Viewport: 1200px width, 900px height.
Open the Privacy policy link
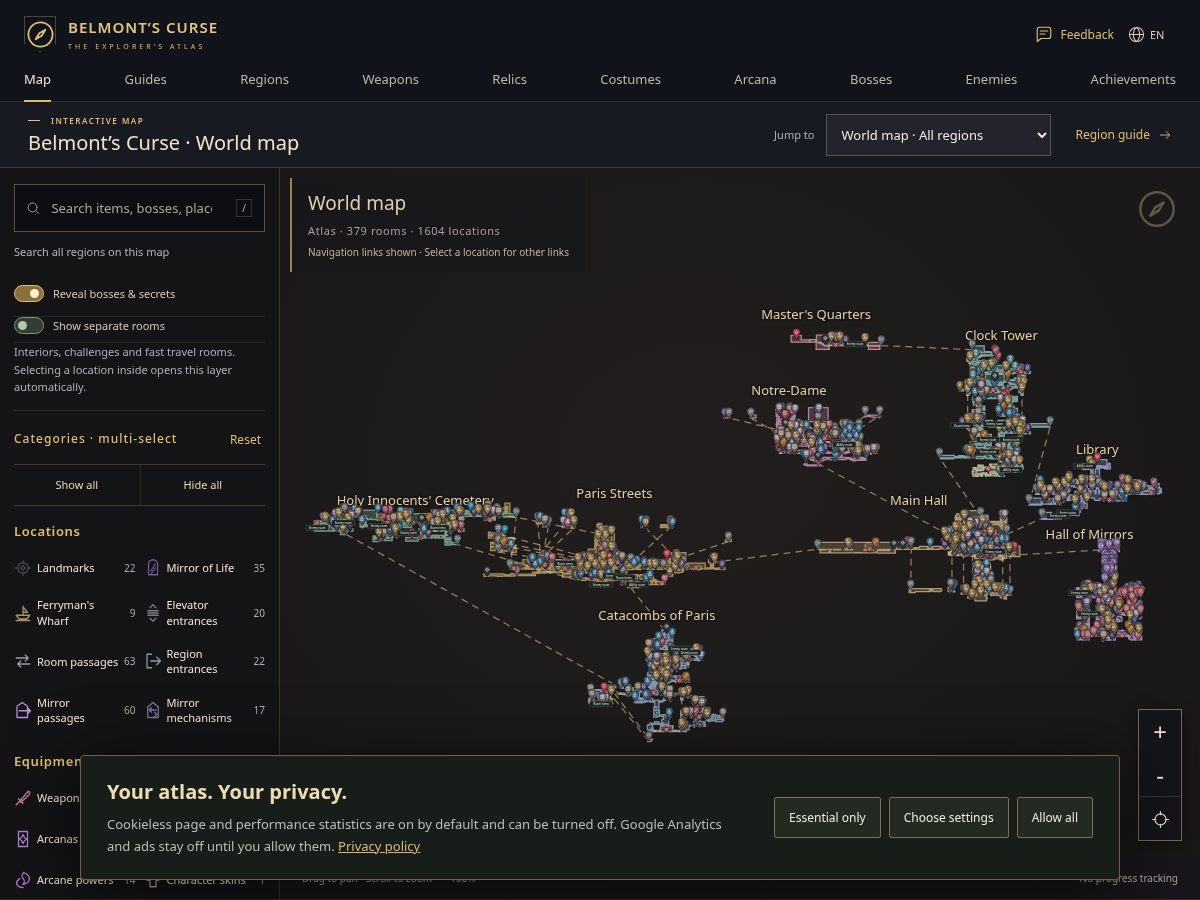[x=379, y=846]
